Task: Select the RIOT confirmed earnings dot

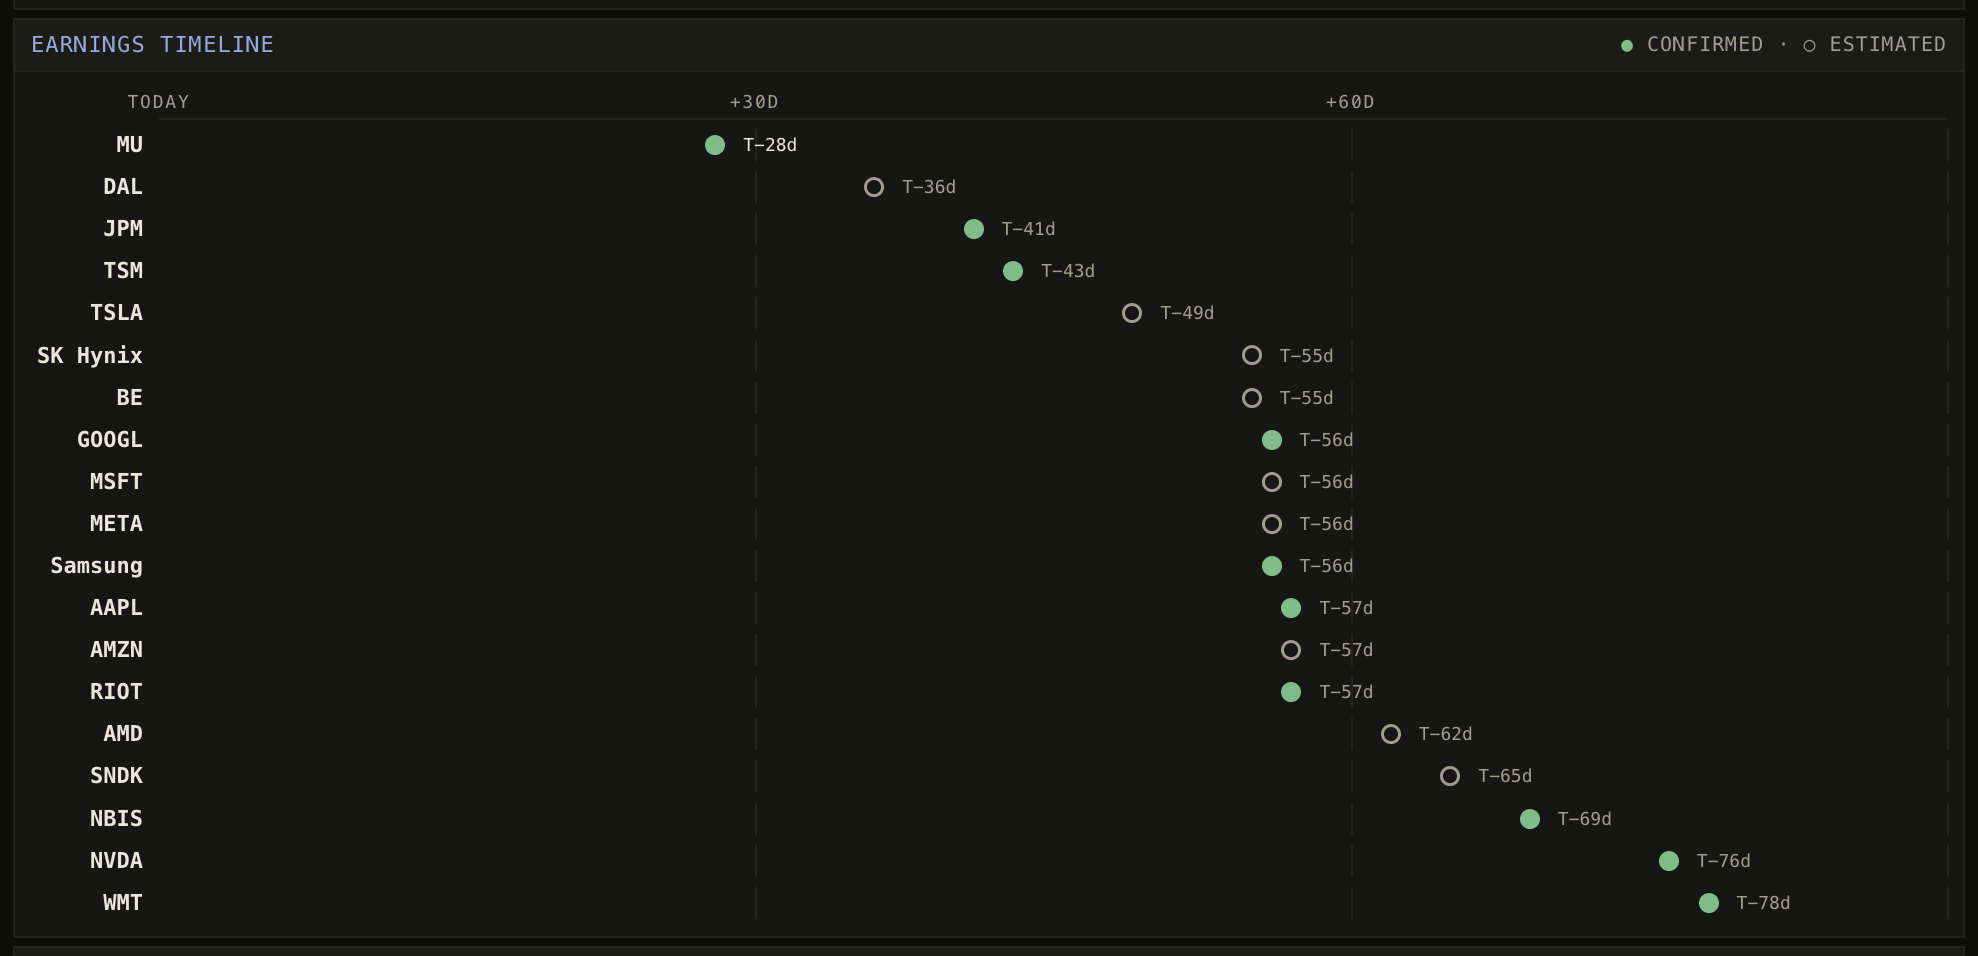Action: click(1291, 692)
